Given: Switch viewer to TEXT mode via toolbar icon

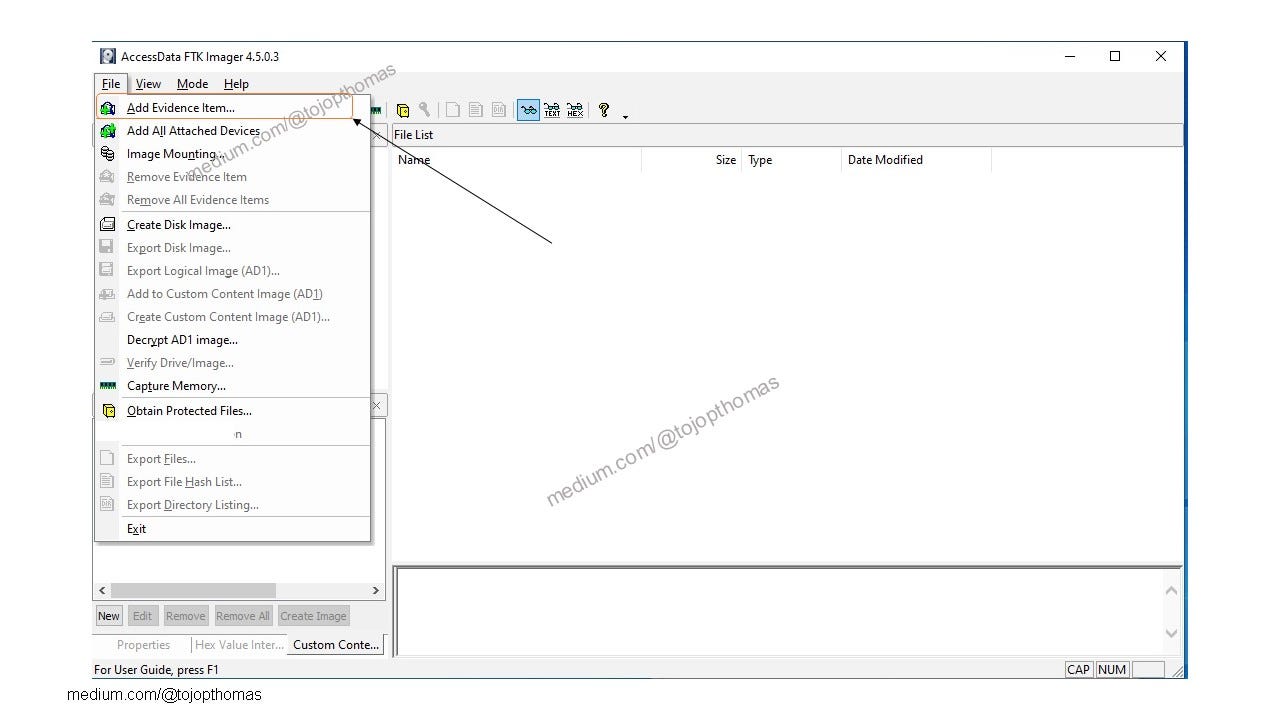Looking at the screenshot, I should coord(552,110).
